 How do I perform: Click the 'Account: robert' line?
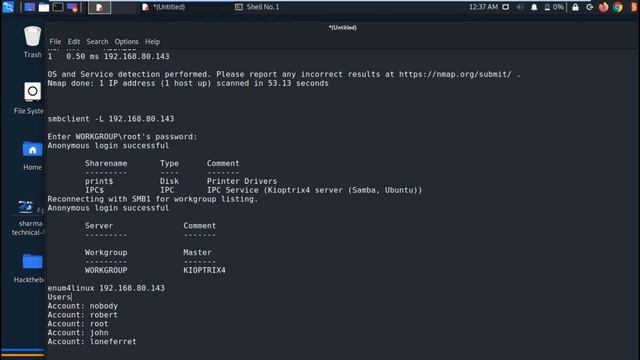click(x=82, y=315)
